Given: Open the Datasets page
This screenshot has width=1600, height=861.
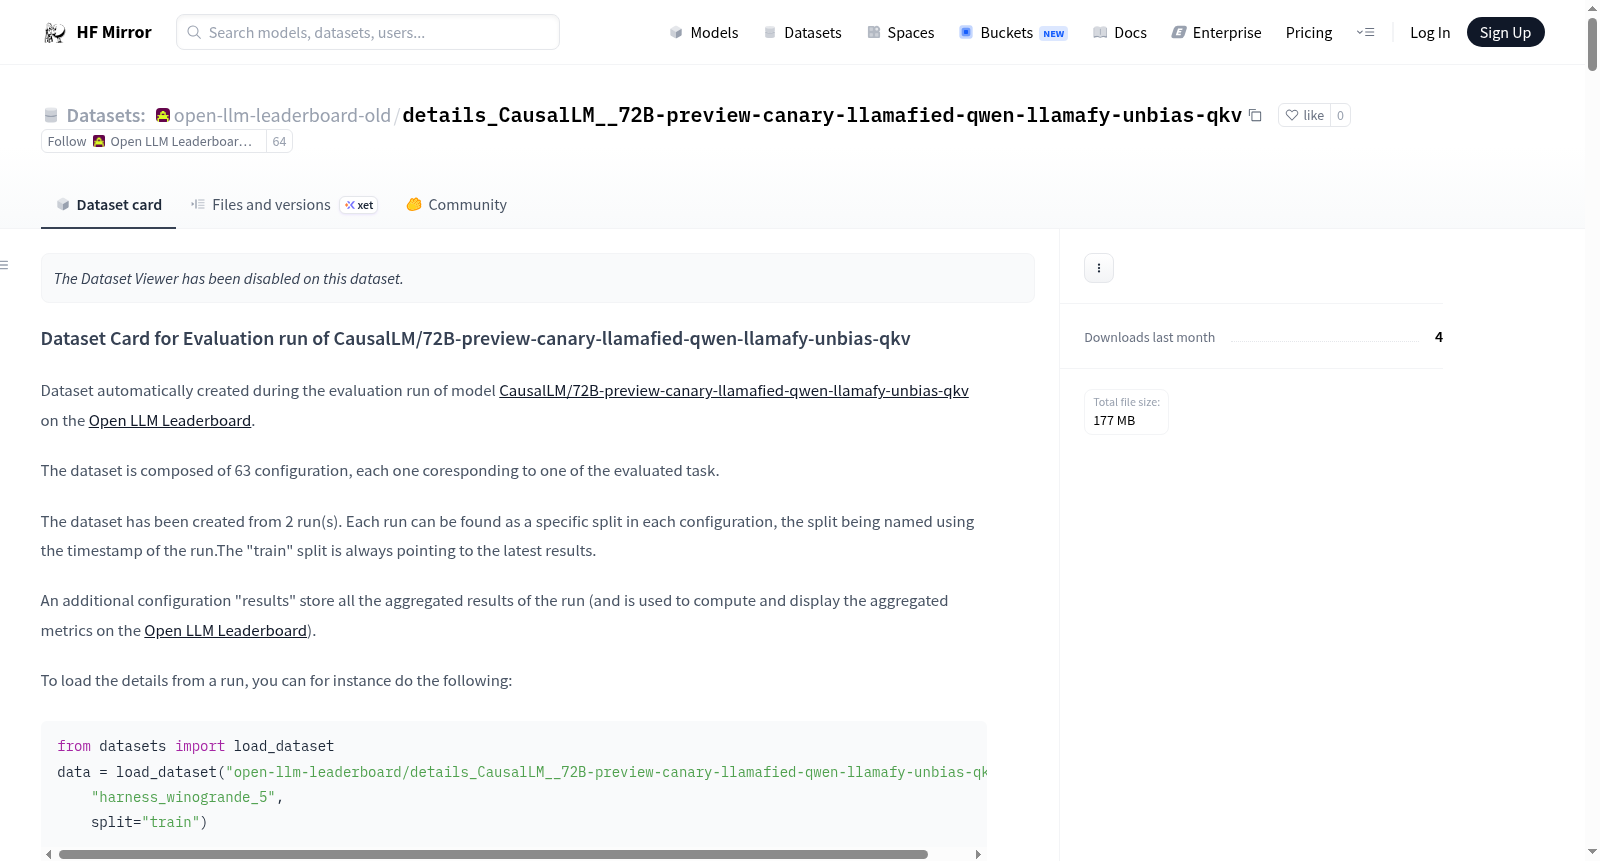Looking at the screenshot, I should (803, 32).
